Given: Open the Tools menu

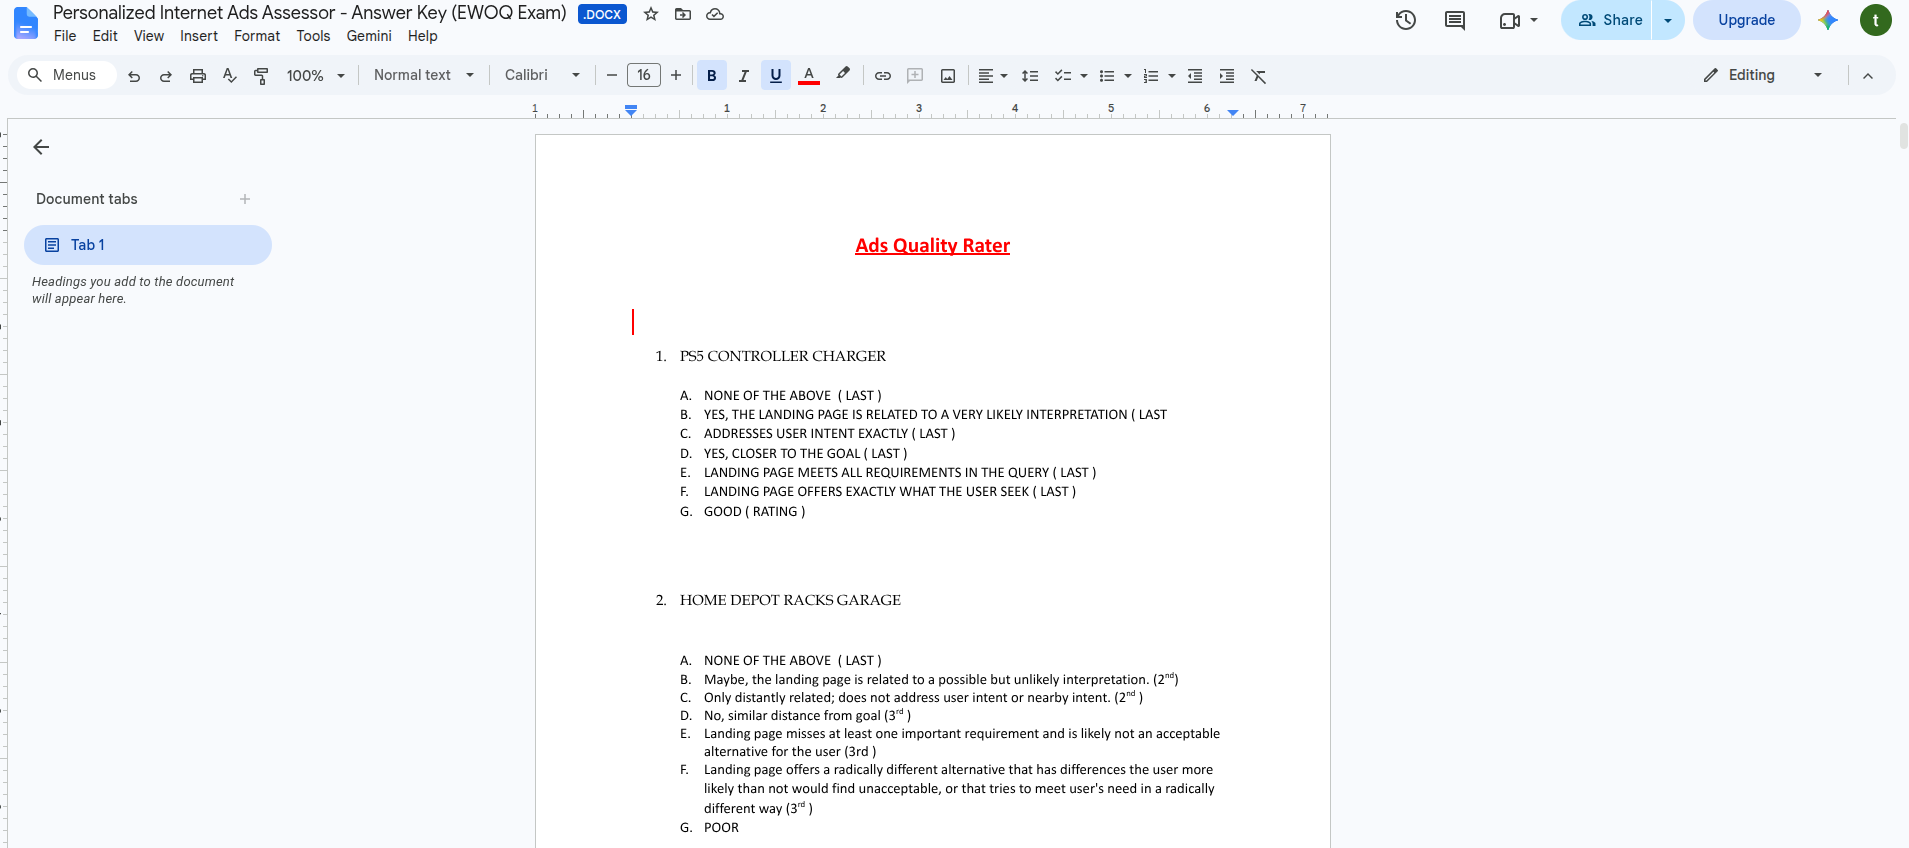Looking at the screenshot, I should click(313, 36).
